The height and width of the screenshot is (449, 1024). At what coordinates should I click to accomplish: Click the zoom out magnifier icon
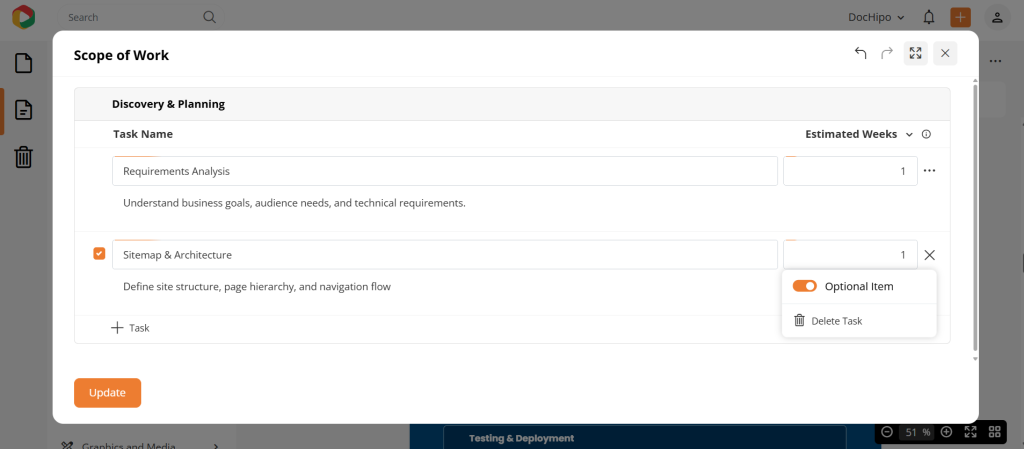tap(886, 432)
